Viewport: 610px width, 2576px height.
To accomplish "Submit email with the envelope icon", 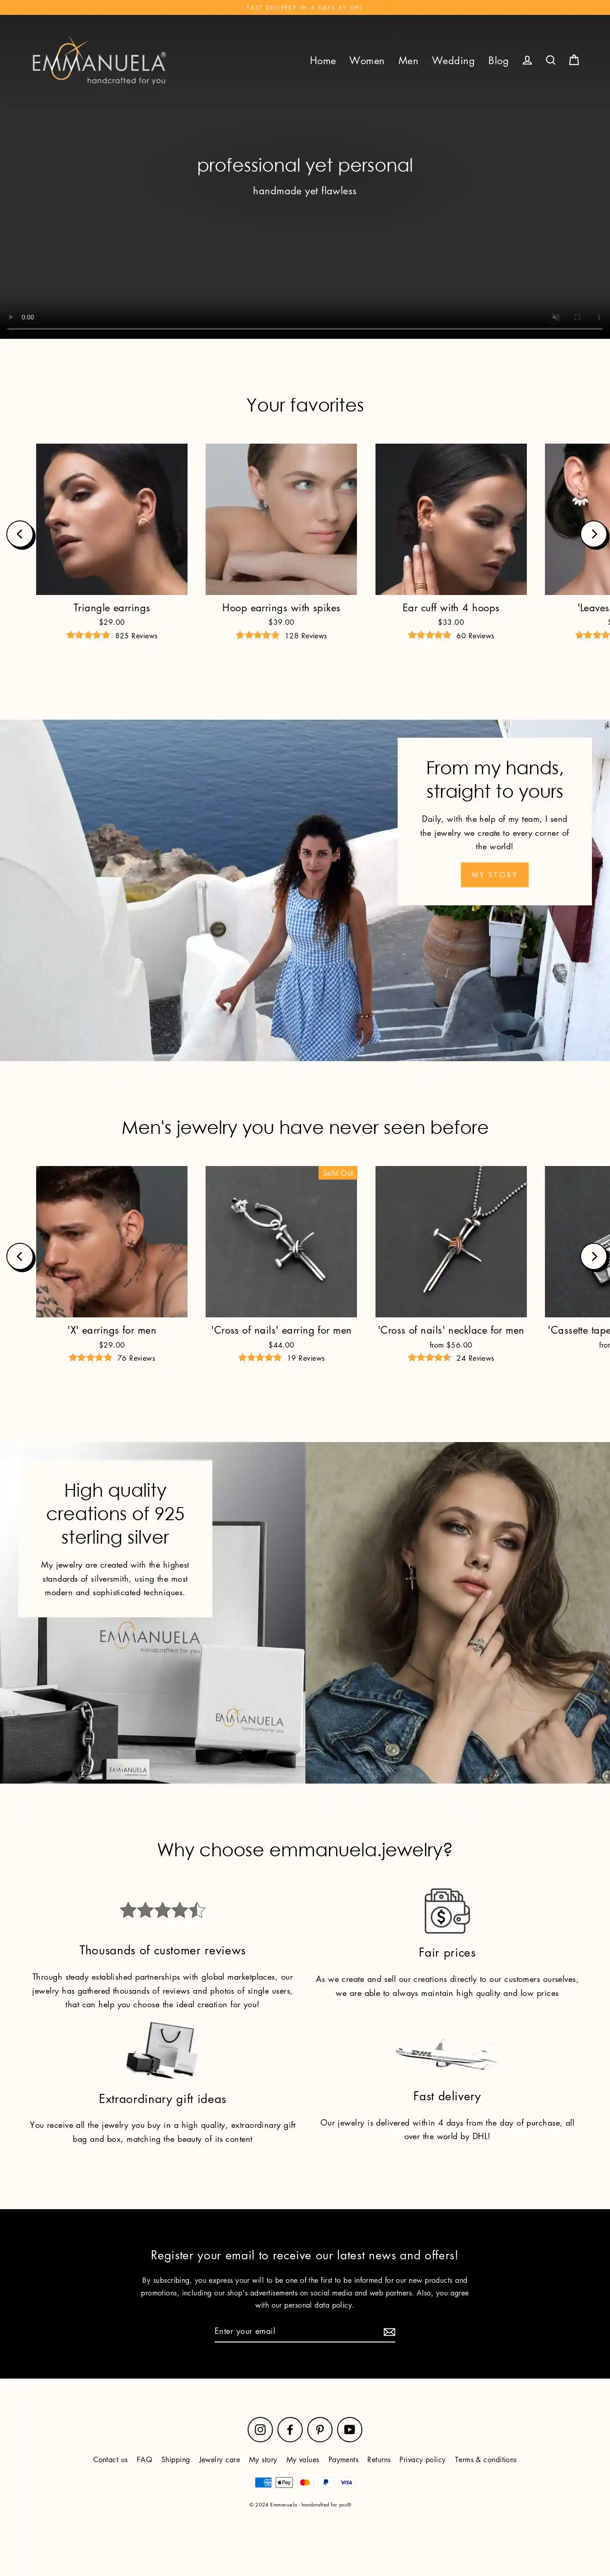I will [x=389, y=2332].
